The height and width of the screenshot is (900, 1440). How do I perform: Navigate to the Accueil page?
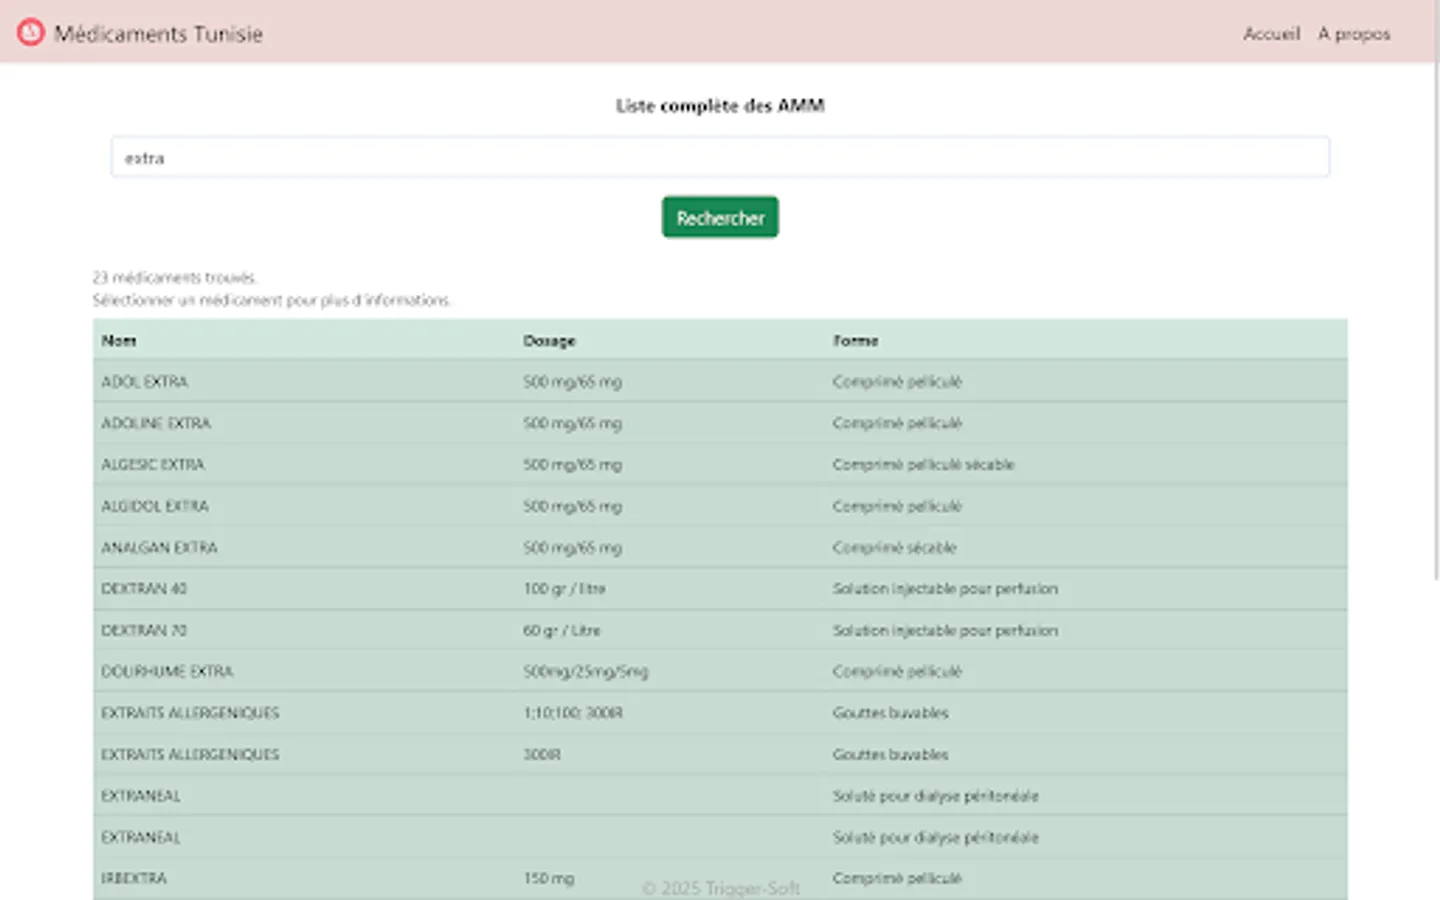(1270, 33)
